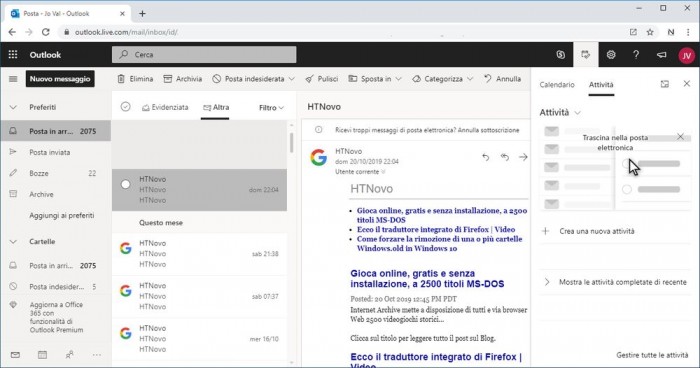
Task: Open HTNovo message from sab 21:38
Action: click(199, 254)
